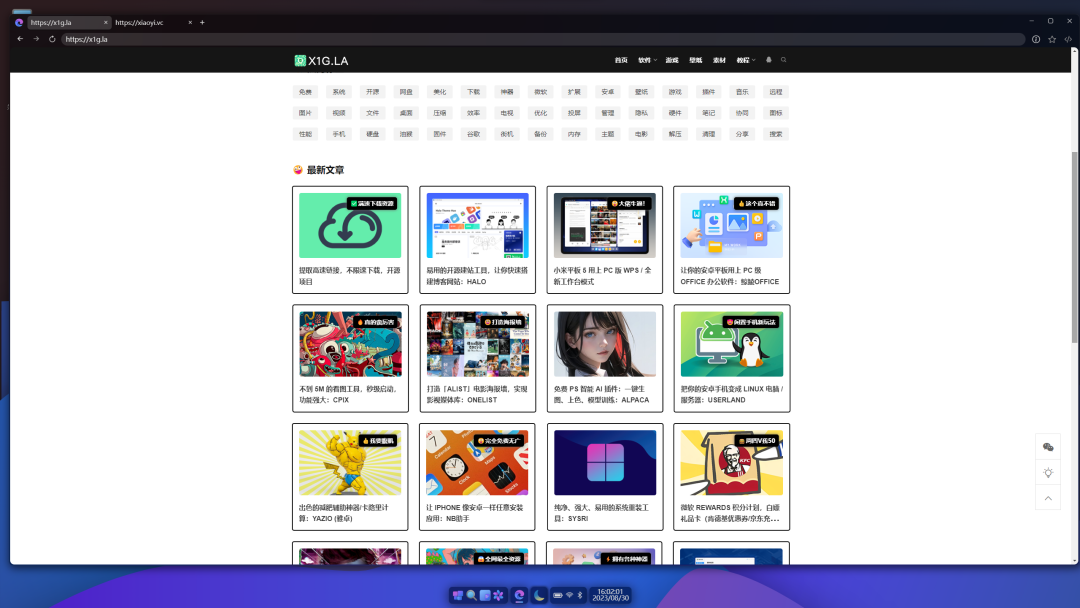Select the 主题 tag
The height and width of the screenshot is (608, 1080).
tap(608, 134)
